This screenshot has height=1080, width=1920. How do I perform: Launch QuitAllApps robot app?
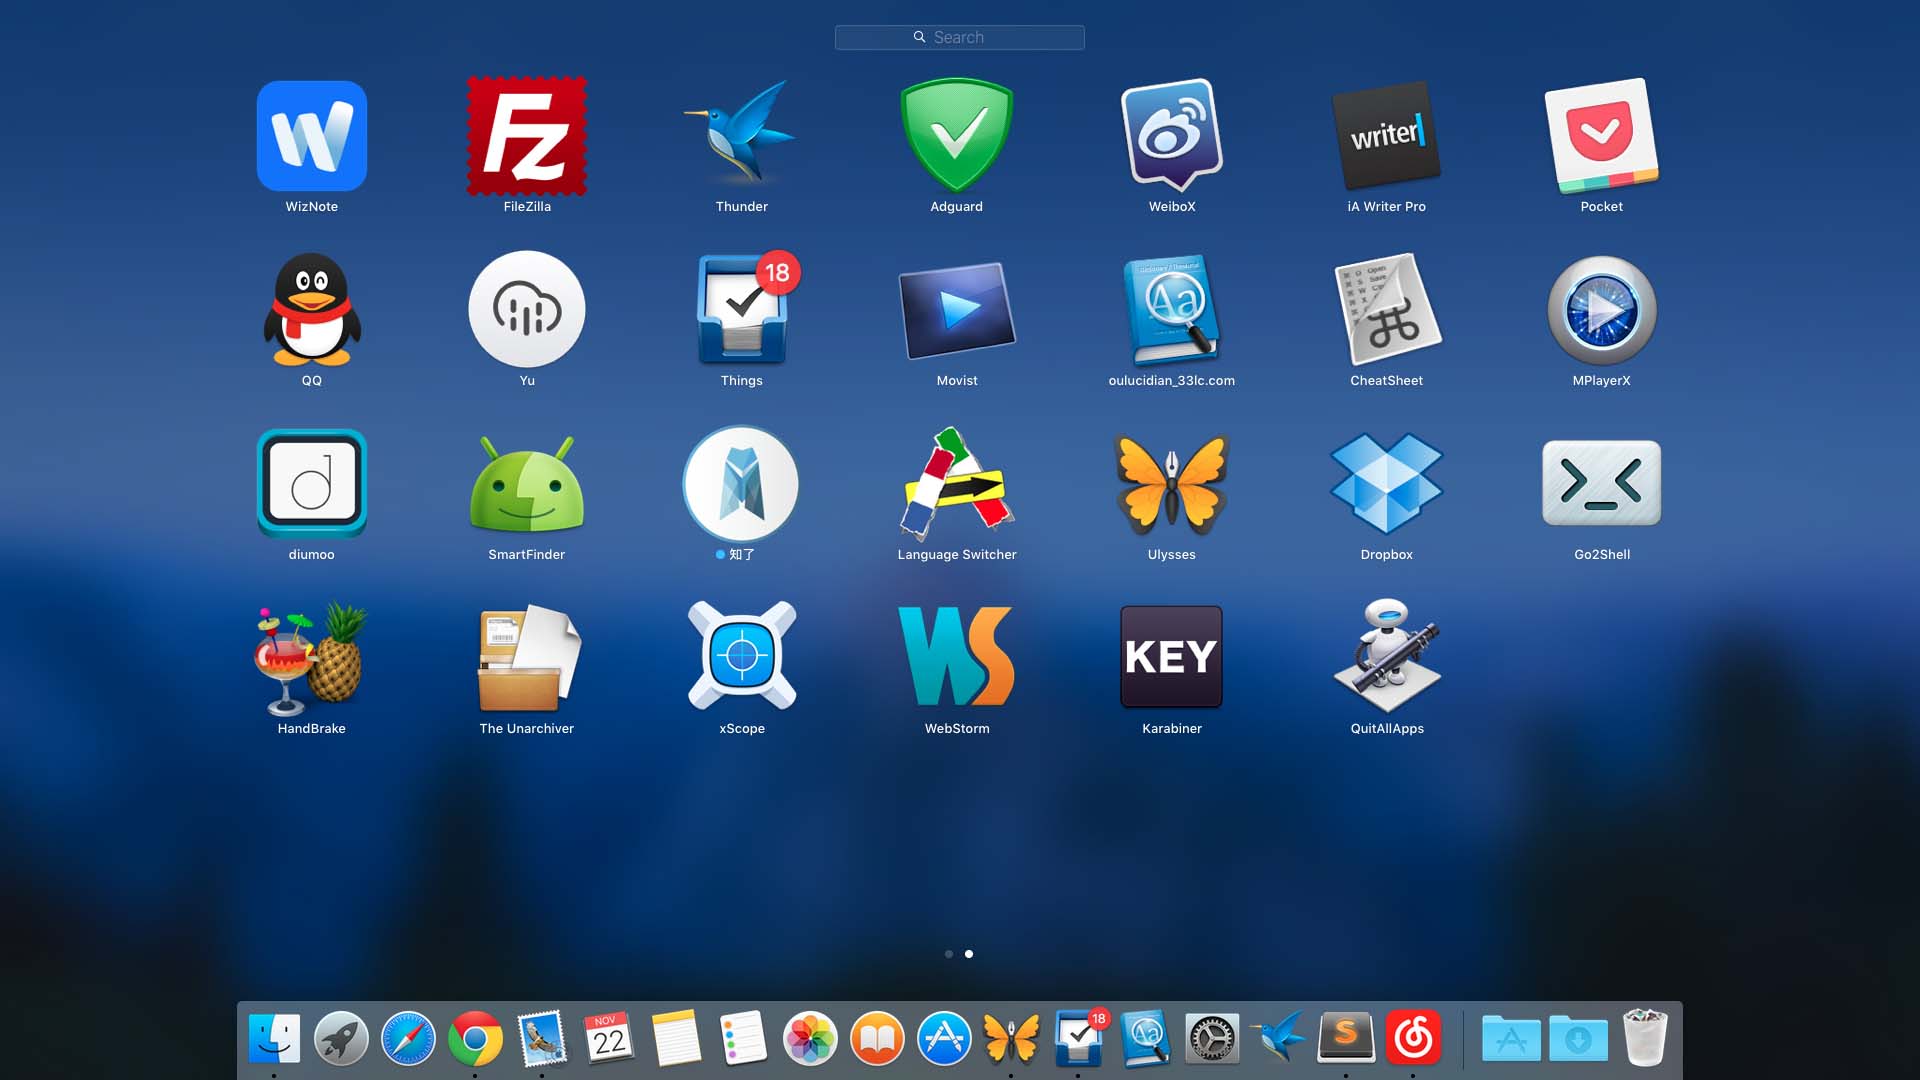pos(1387,656)
